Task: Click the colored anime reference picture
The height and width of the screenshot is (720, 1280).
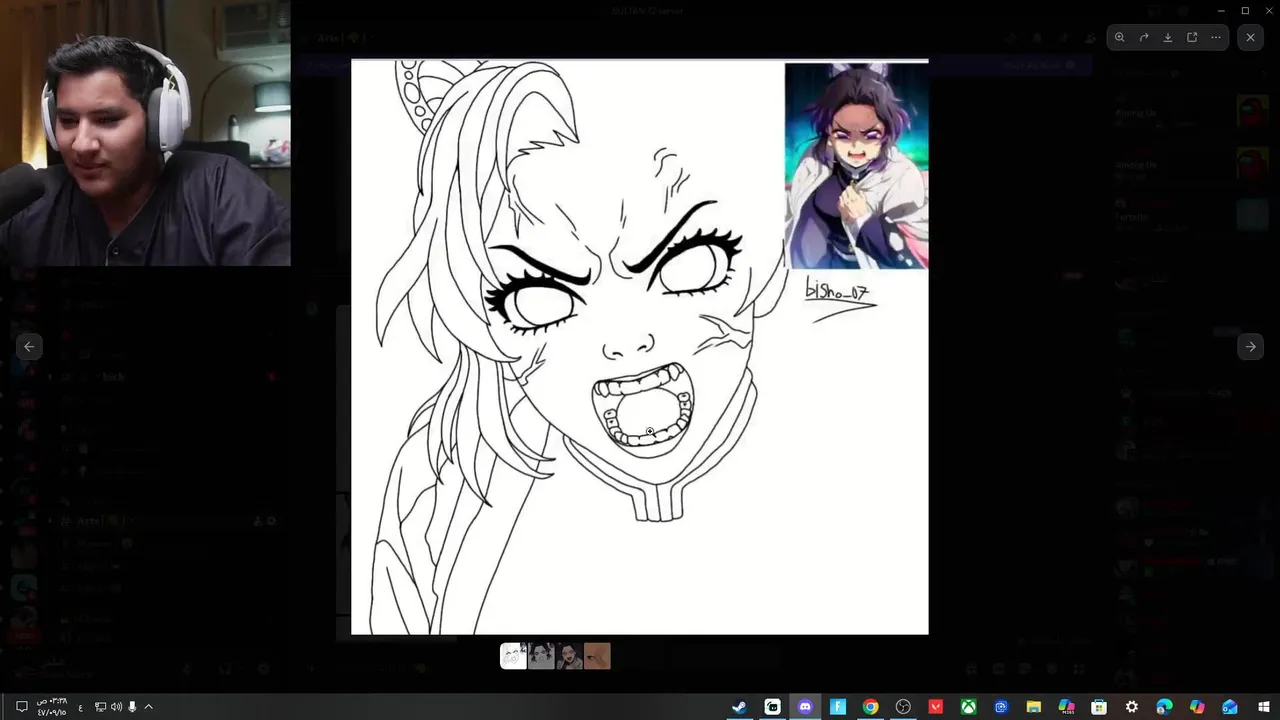Action: [856, 166]
